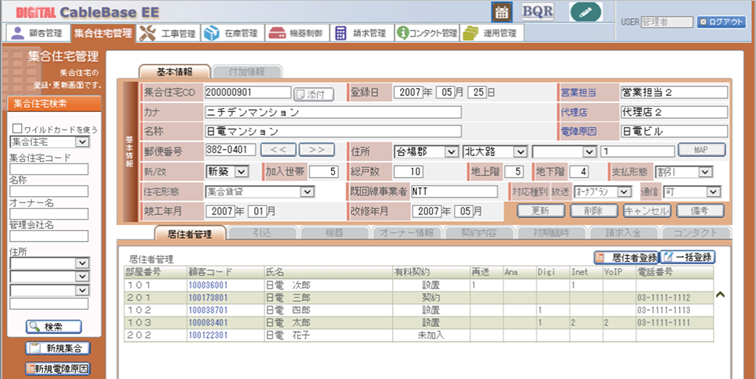The image size is (756, 379).
Task: Open the 割引 支払形態 dropdown
Action: pyautogui.click(x=684, y=172)
